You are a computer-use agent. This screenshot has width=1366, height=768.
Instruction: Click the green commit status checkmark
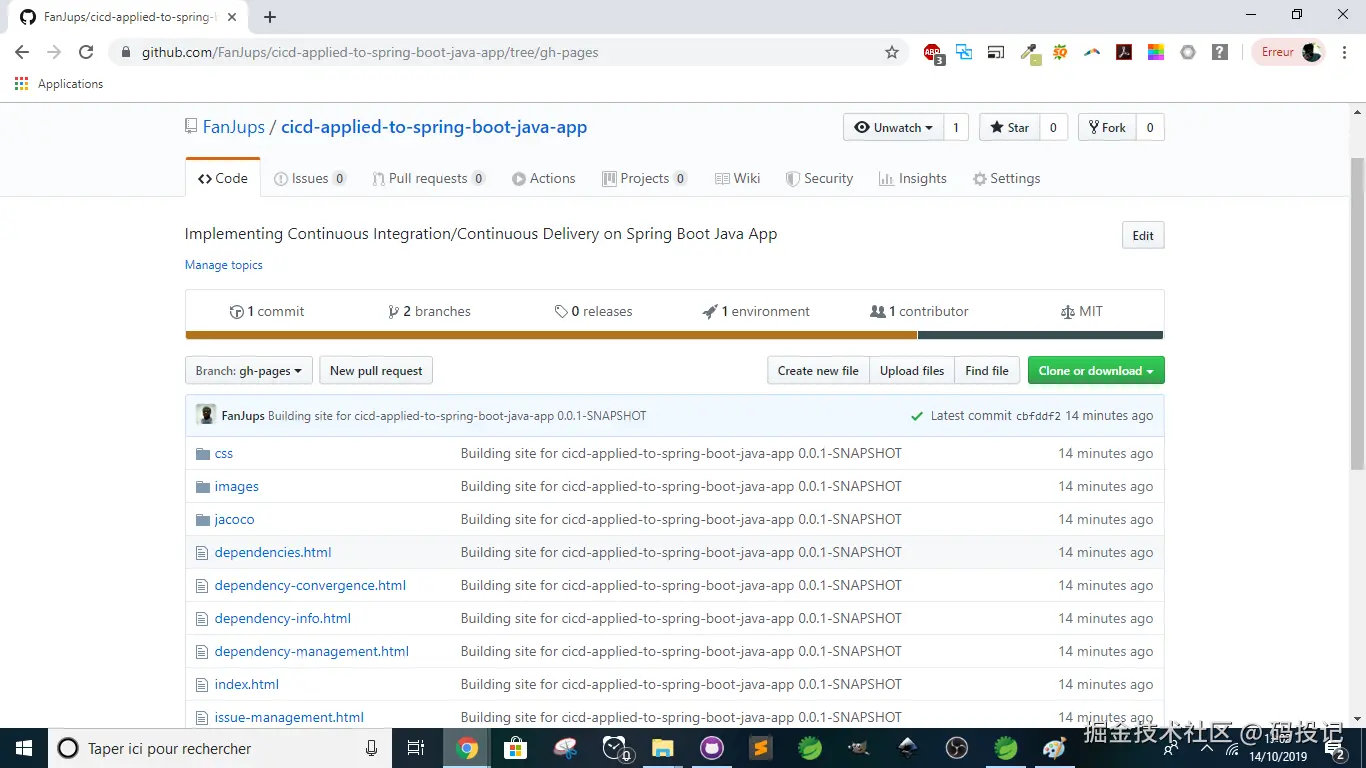click(917, 416)
